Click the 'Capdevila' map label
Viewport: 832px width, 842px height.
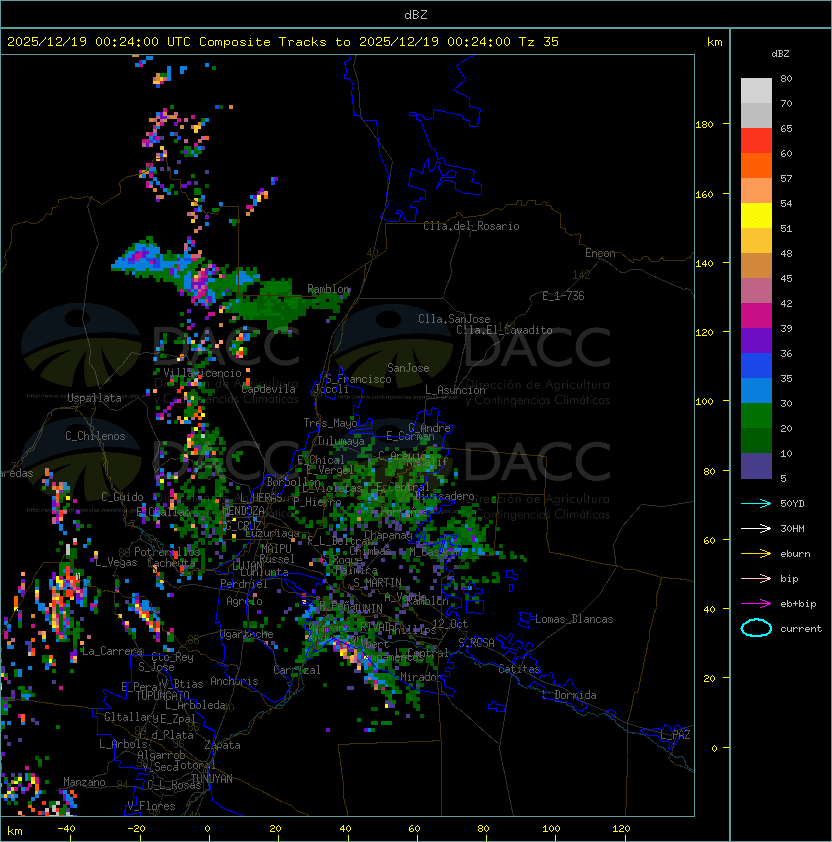(268, 389)
